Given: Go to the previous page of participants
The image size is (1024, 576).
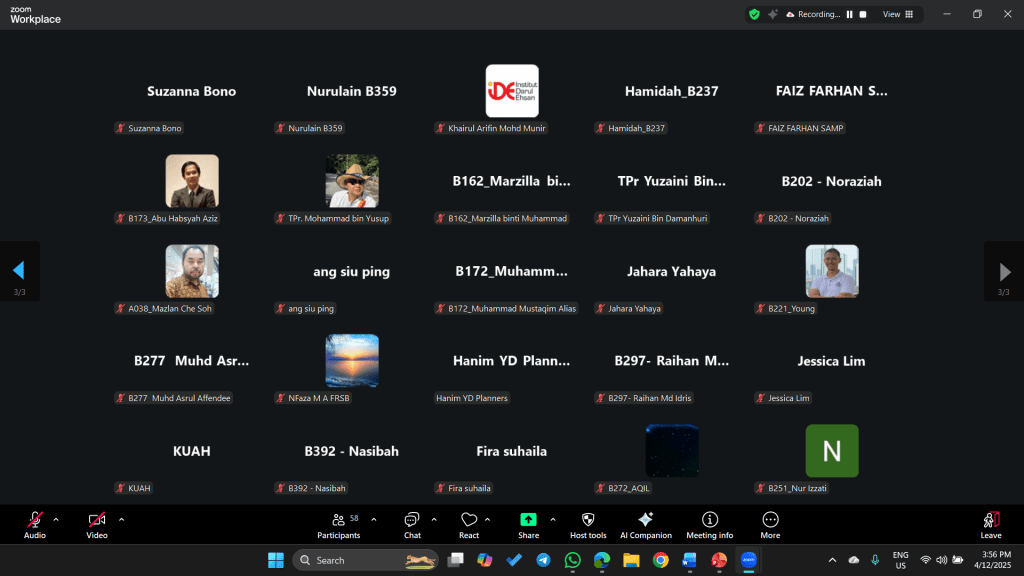Looking at the screenshot, I should (18, 271).
